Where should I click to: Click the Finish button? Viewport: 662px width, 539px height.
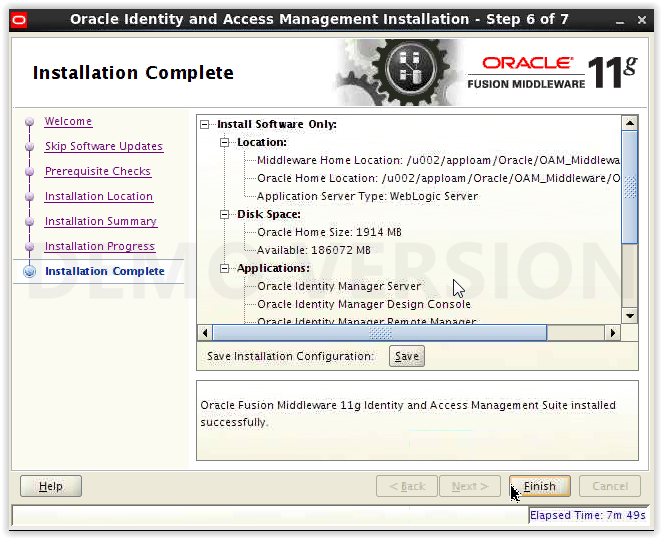point(540,486)
